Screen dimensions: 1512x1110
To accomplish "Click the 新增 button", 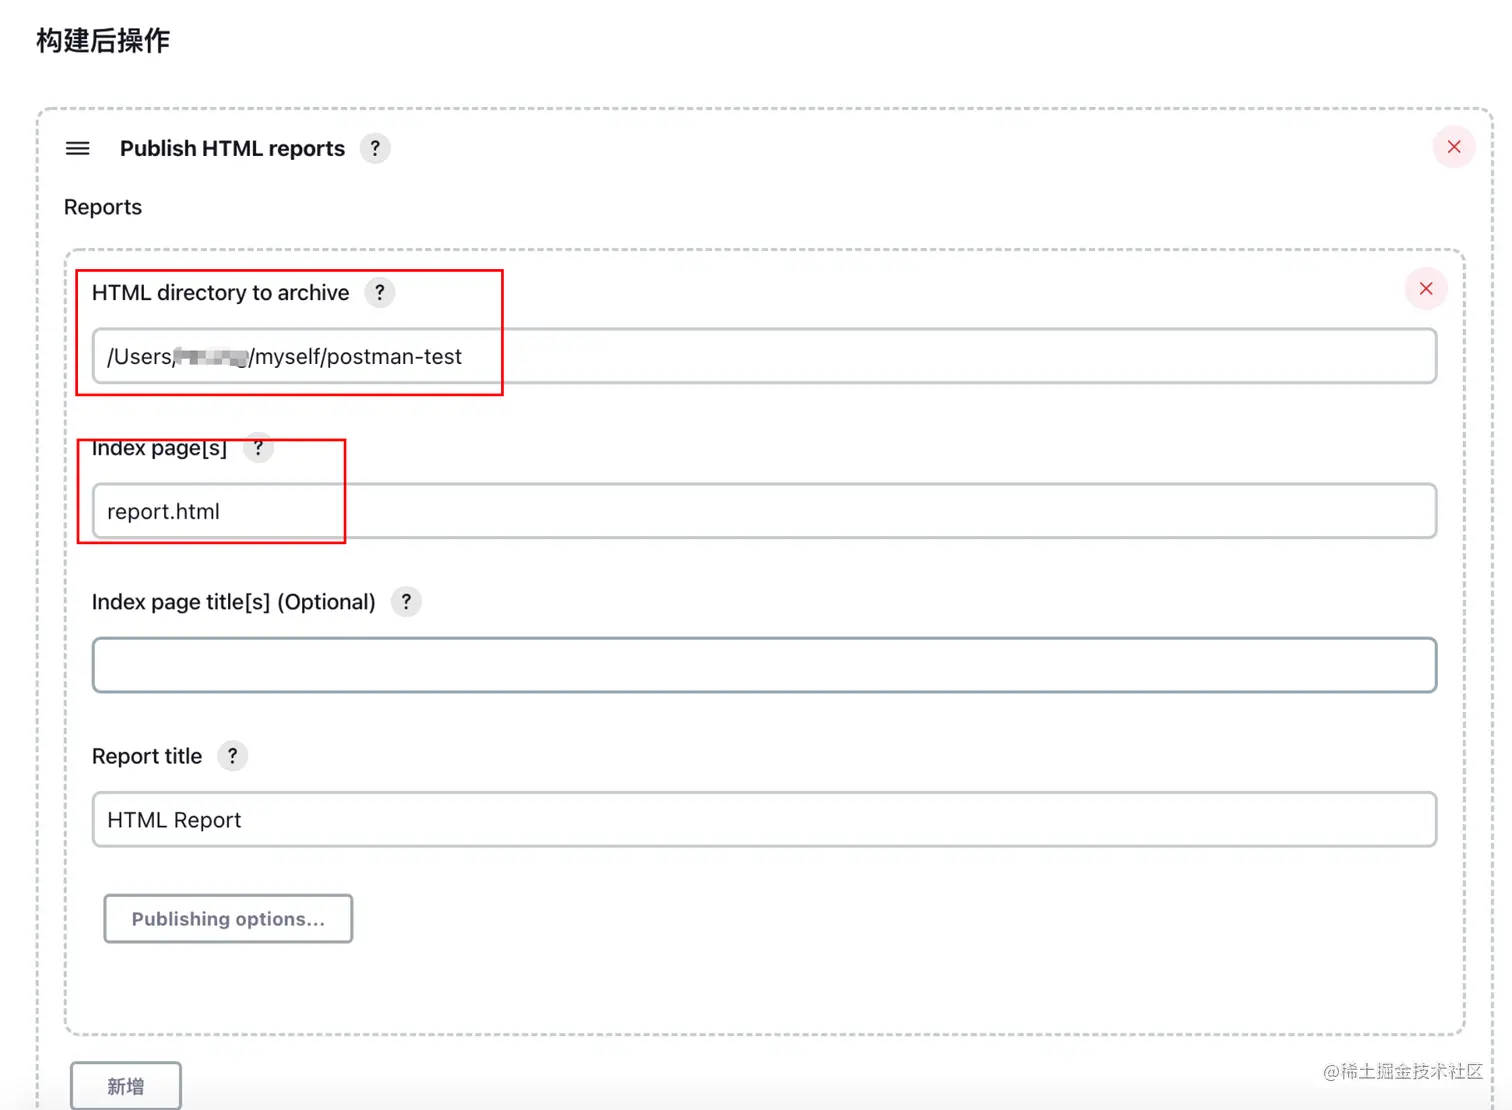I will (x=126, y=1086).
